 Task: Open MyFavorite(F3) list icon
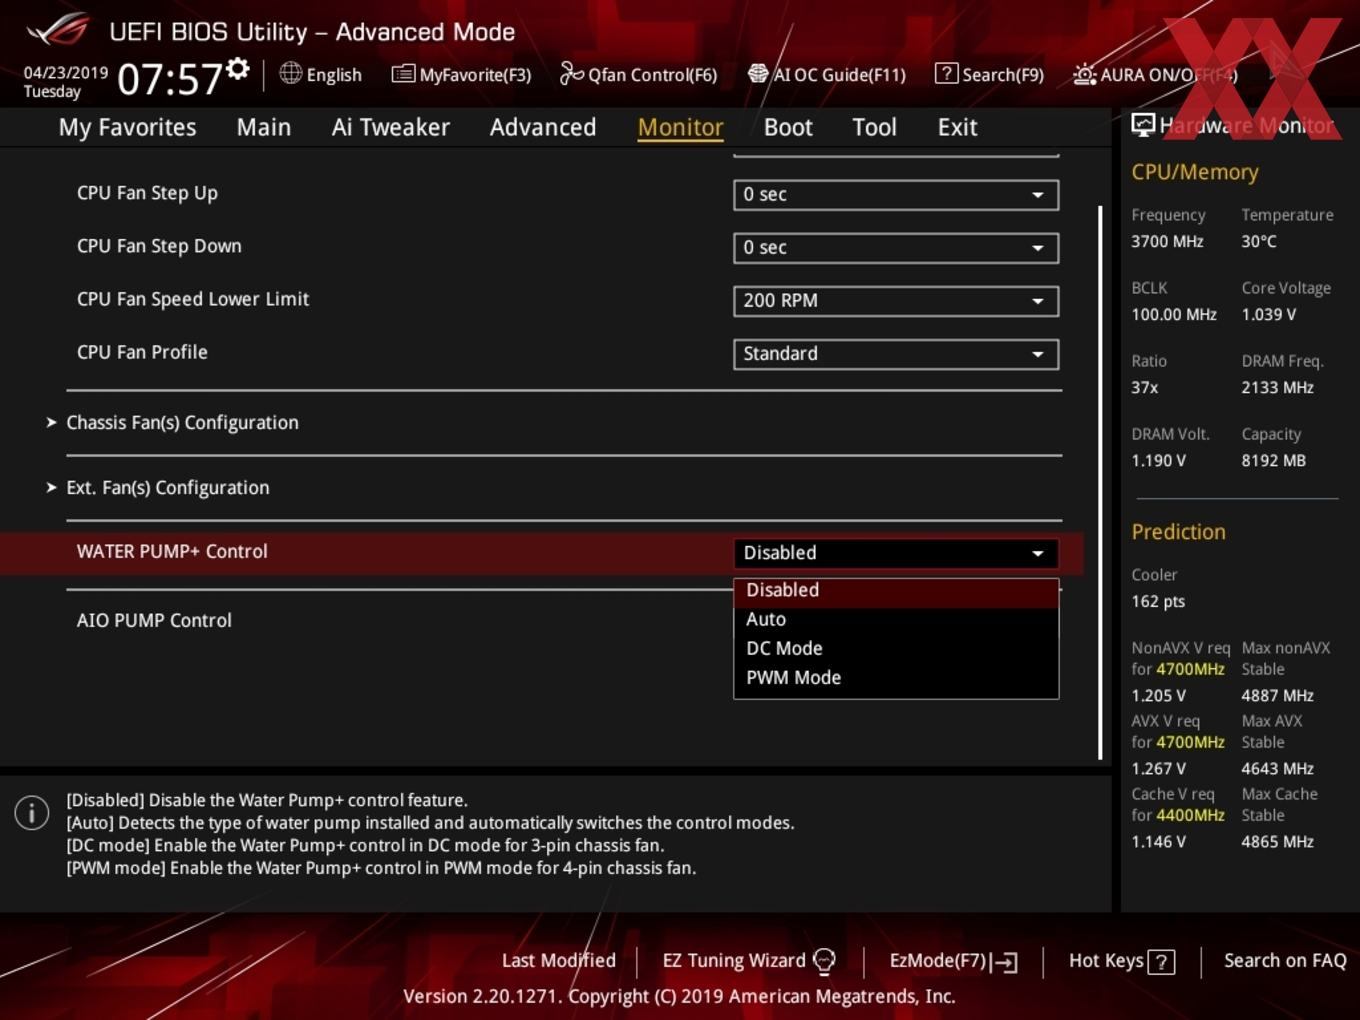[403, 74]
